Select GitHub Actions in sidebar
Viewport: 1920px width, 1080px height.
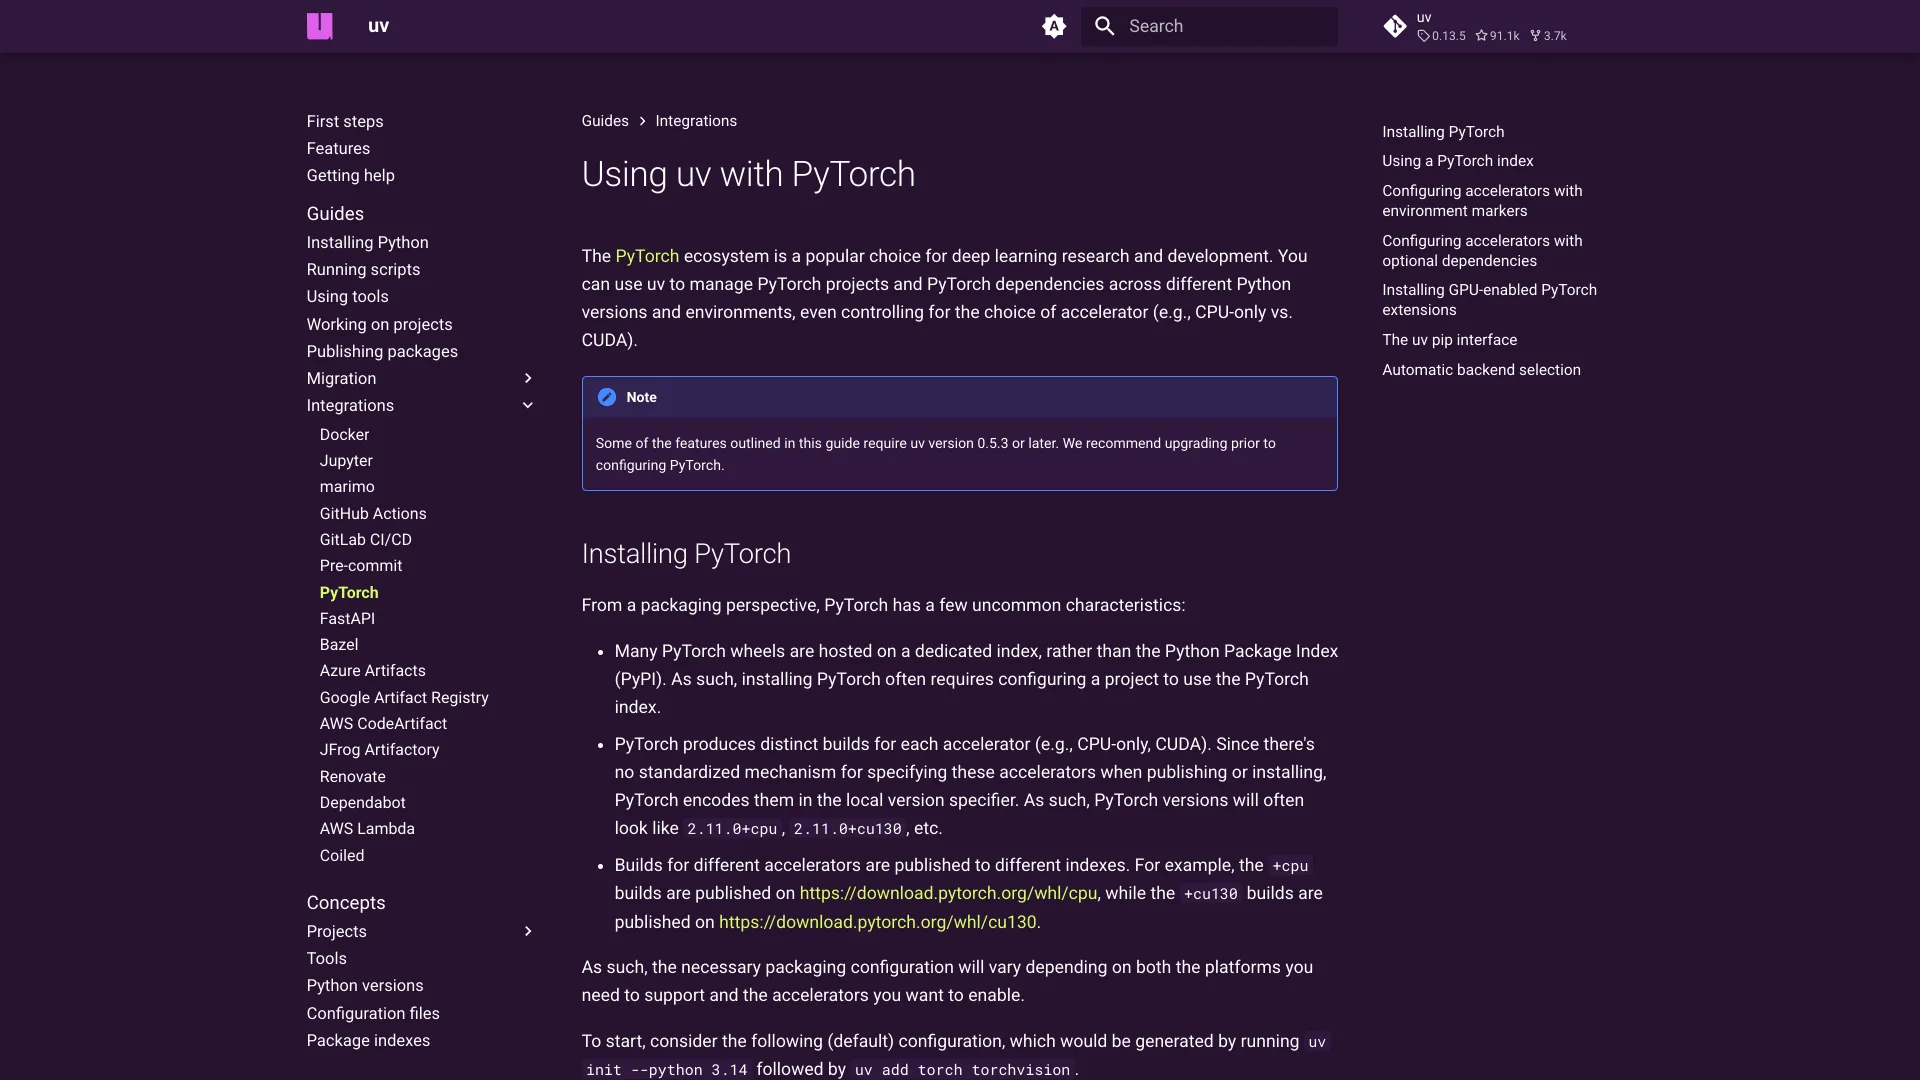373,513
